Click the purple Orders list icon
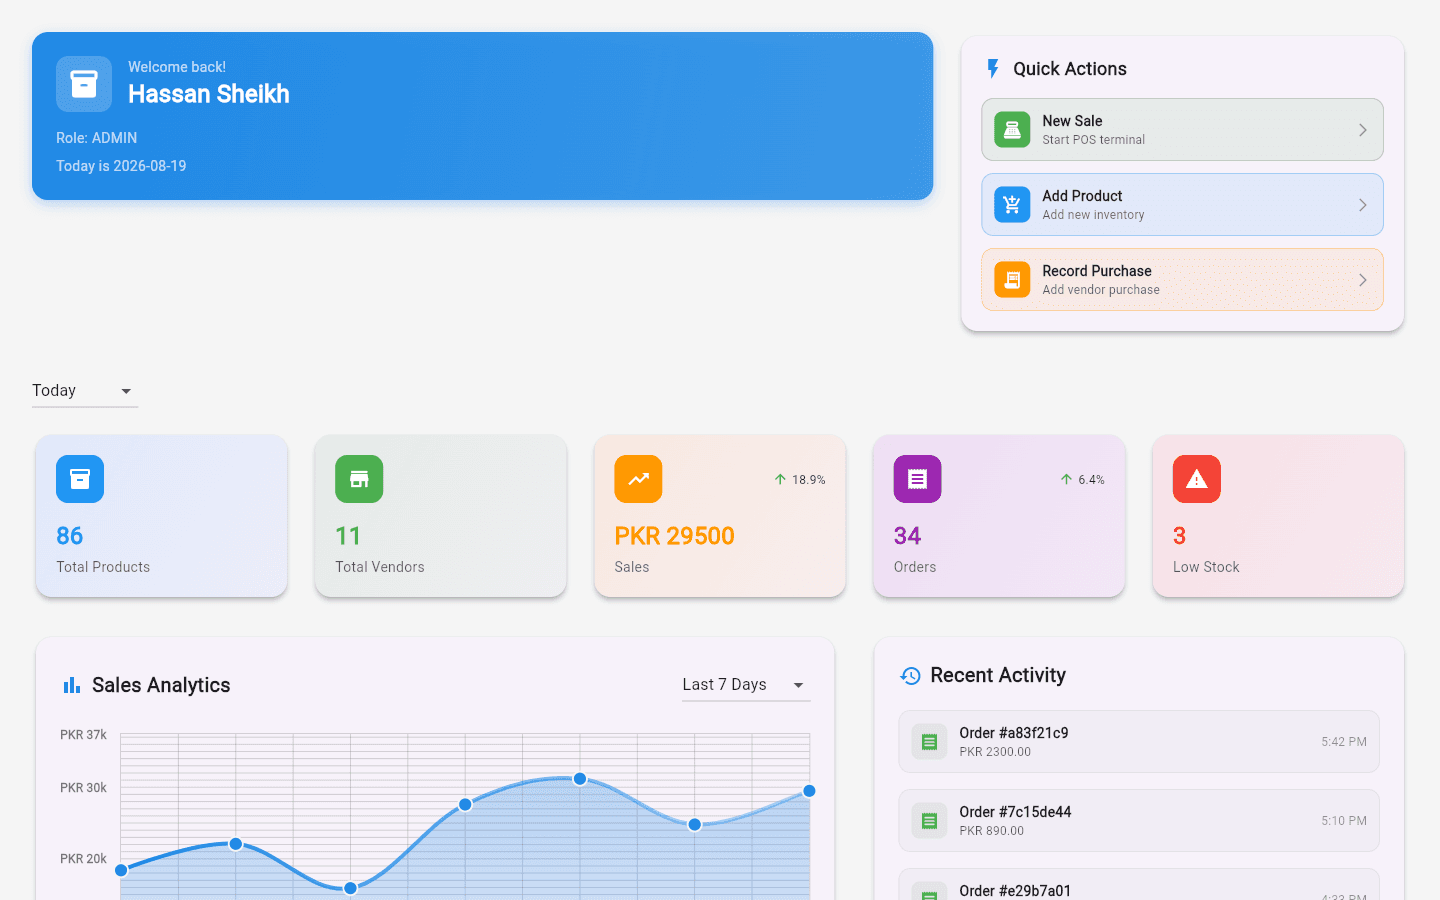This screenshot has width=1440, height=900. coord(917,479)
